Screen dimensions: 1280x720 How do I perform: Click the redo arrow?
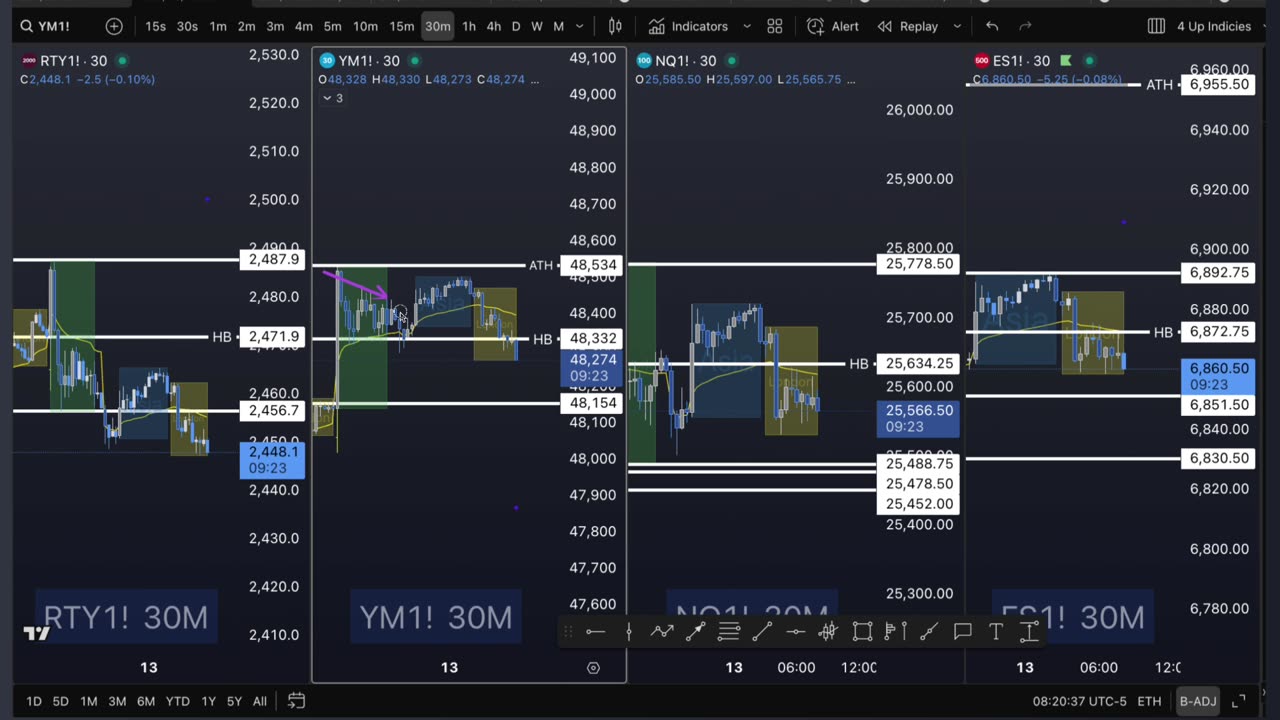coord(1026,26)
